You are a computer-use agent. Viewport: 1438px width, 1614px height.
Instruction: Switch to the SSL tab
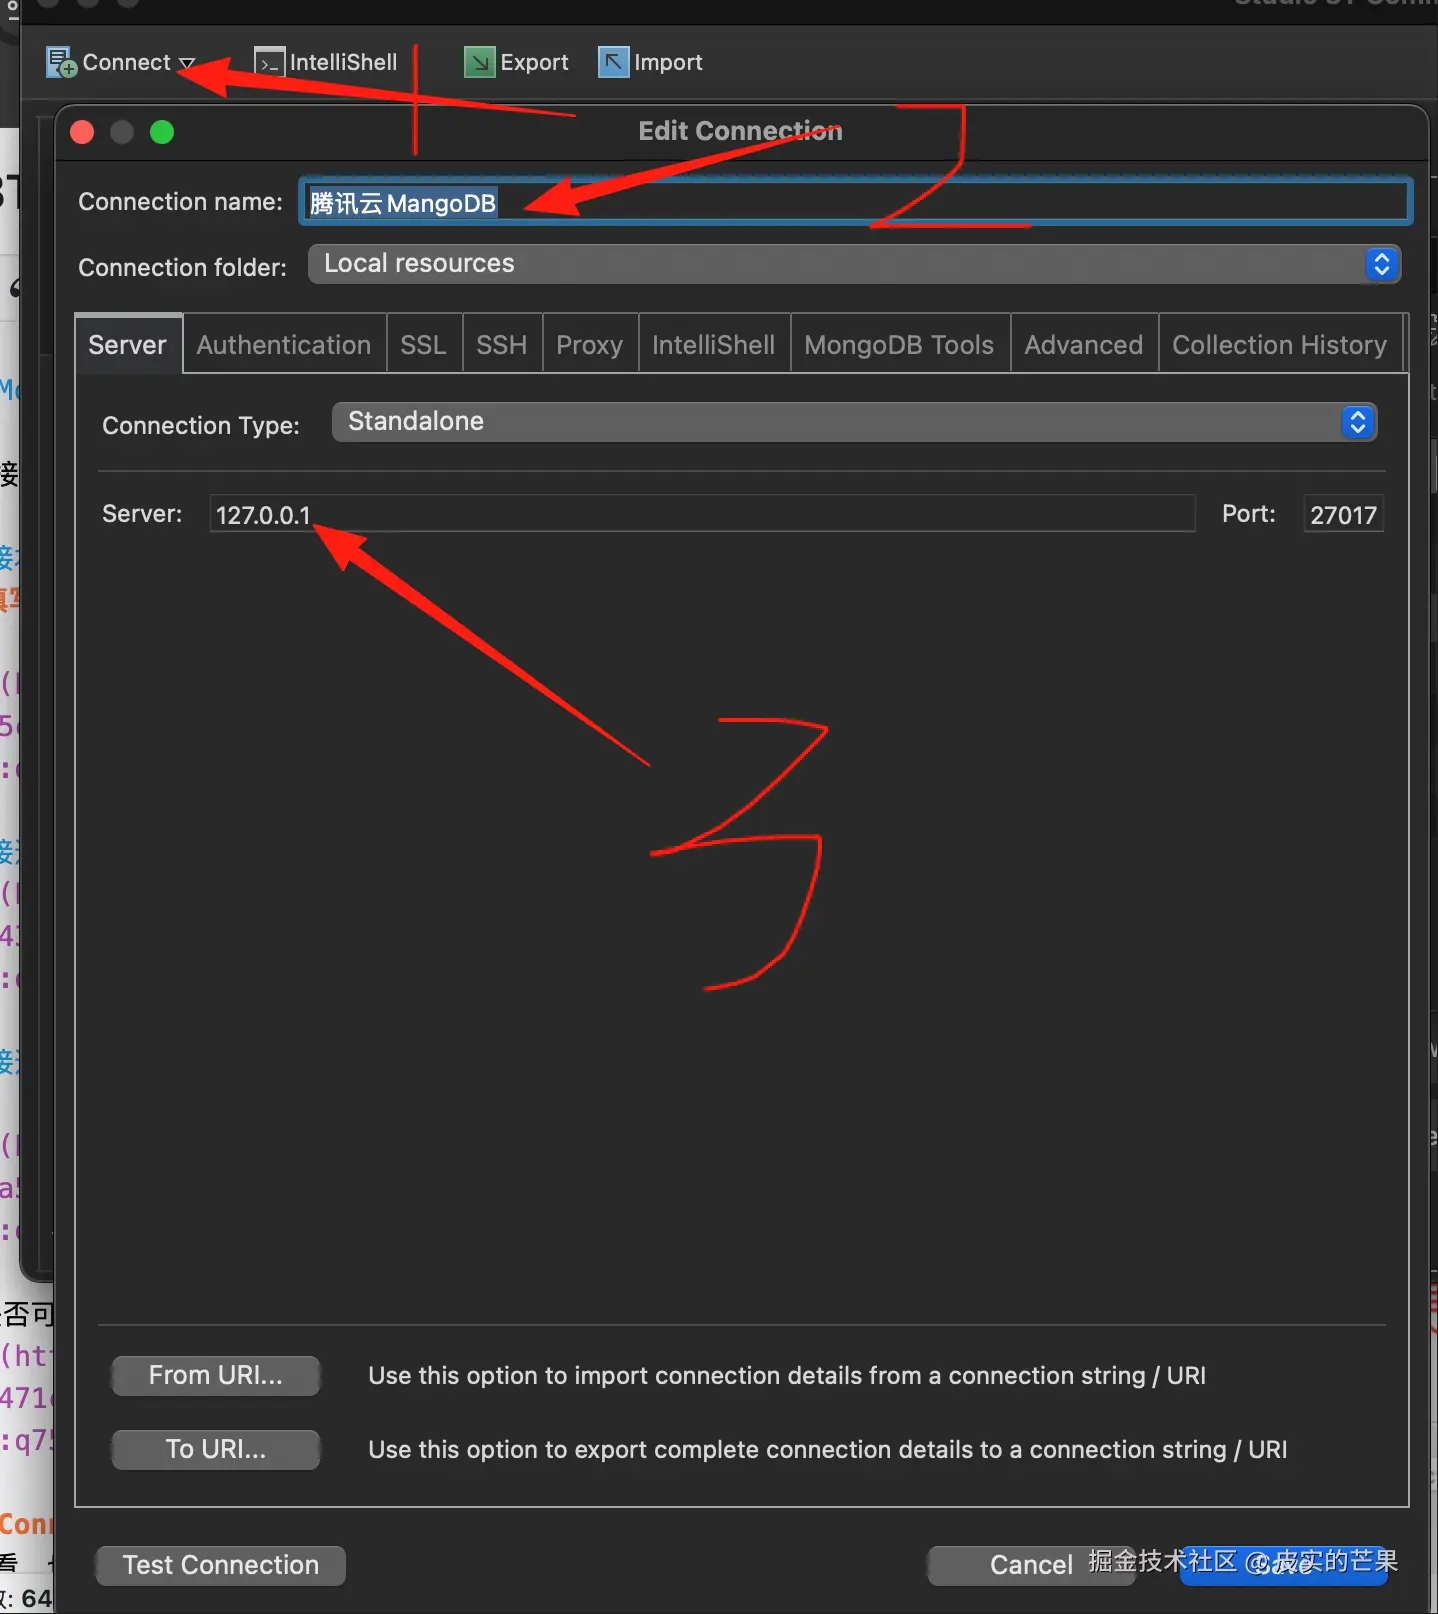(x=423, y=345)
